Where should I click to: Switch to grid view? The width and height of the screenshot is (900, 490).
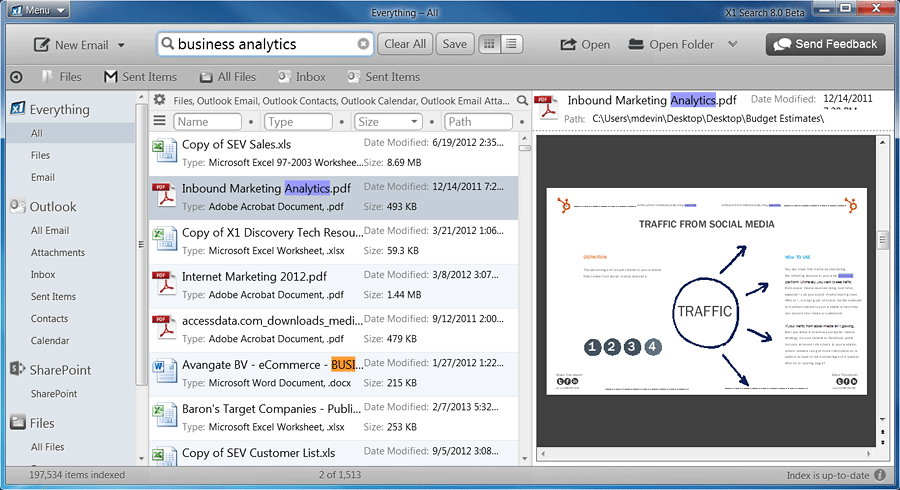tap(489, 44)
